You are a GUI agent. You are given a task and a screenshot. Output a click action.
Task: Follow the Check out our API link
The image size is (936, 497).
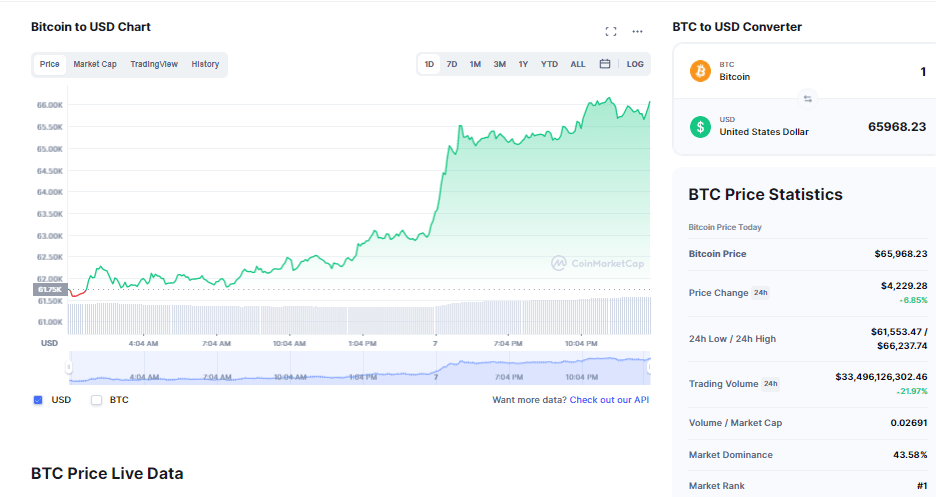click(x=609, y=400)
